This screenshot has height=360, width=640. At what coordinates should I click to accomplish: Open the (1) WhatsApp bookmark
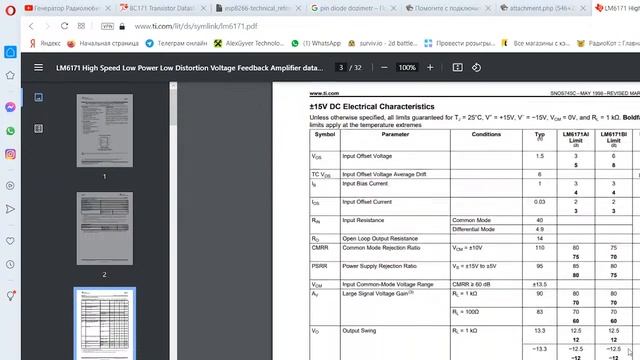click(316, 43)
